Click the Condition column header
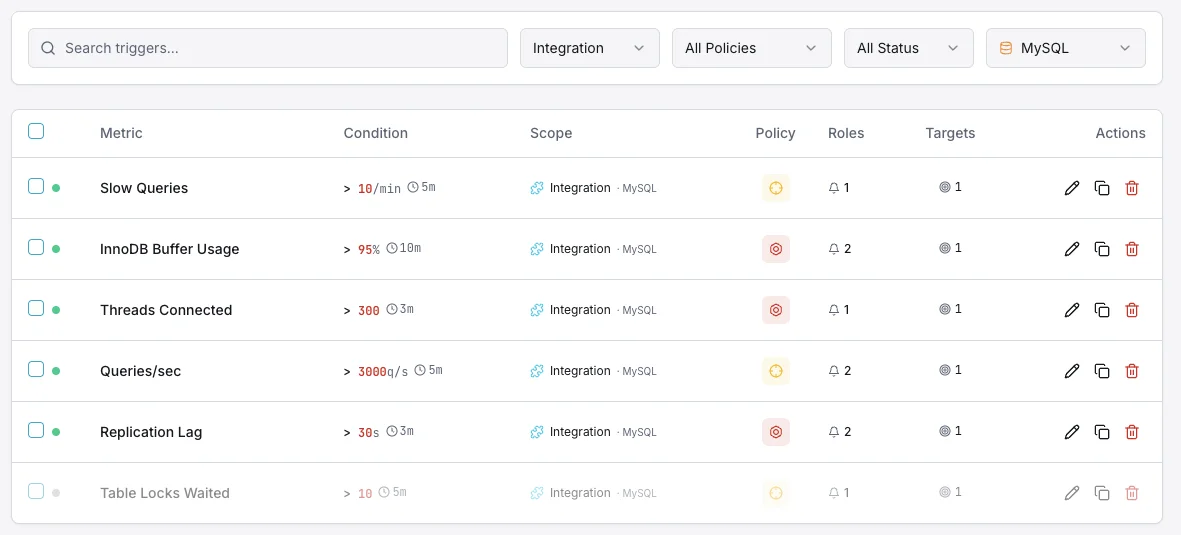1181x535 pixels. 376,133
